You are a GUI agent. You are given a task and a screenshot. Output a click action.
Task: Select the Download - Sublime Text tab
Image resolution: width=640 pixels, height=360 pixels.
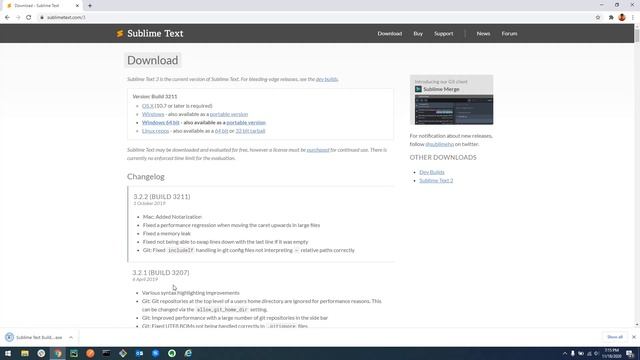[x=43, y=6]
